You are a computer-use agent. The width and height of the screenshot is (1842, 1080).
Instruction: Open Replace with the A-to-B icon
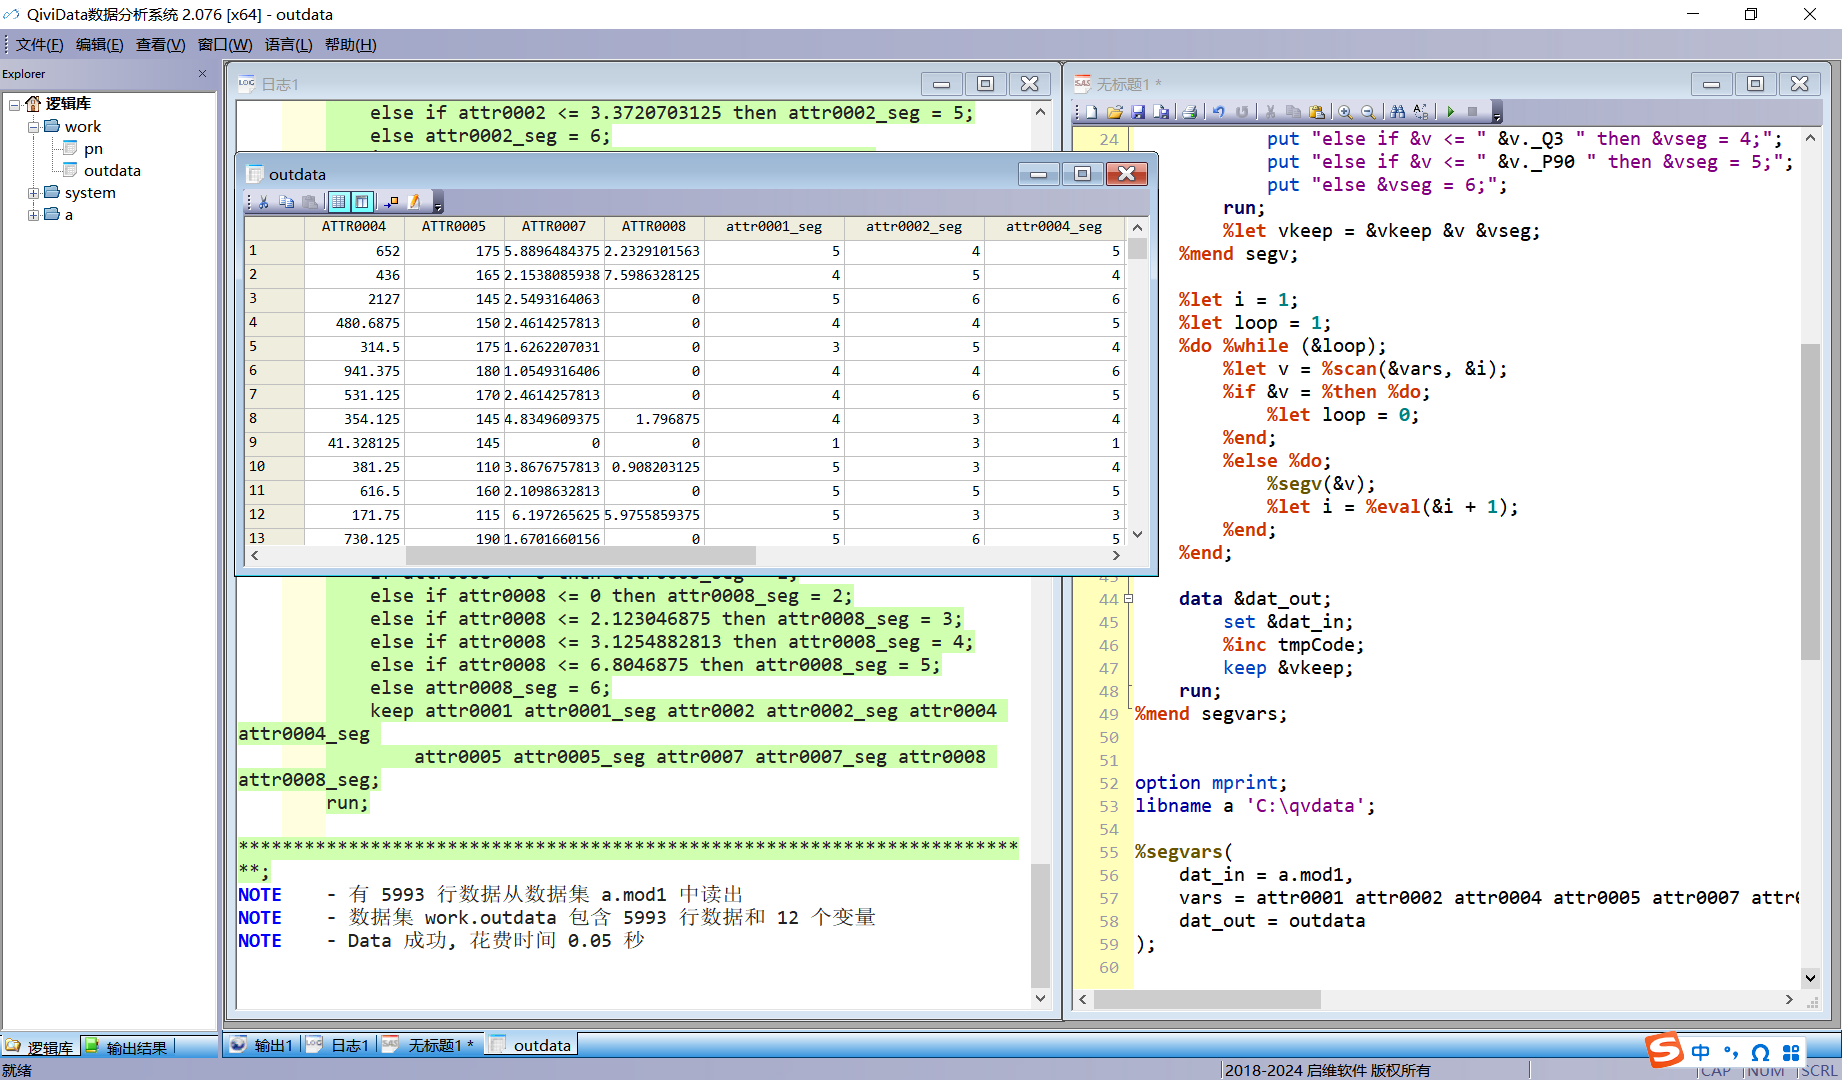tap(1420, 112)
